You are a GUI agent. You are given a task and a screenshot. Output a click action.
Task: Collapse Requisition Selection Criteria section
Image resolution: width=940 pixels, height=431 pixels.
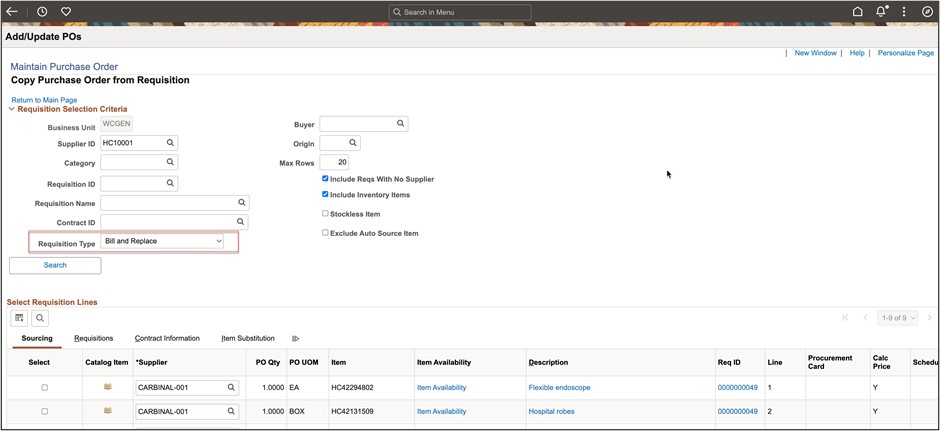click(11, 109)
